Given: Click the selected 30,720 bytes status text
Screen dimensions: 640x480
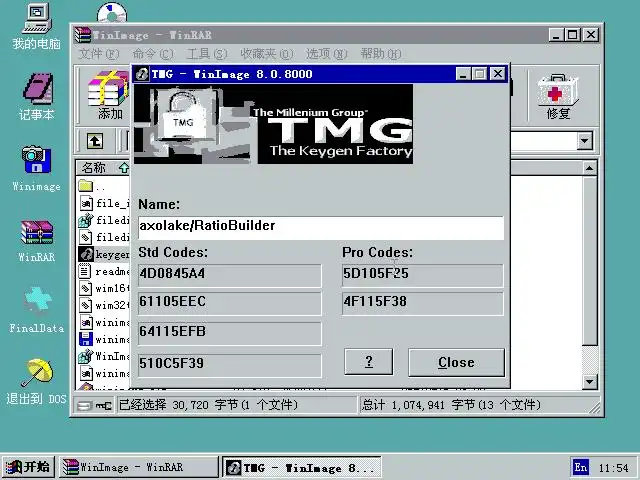Looking at the screenshot, I should pyautogui.click(x=208, y=405).
